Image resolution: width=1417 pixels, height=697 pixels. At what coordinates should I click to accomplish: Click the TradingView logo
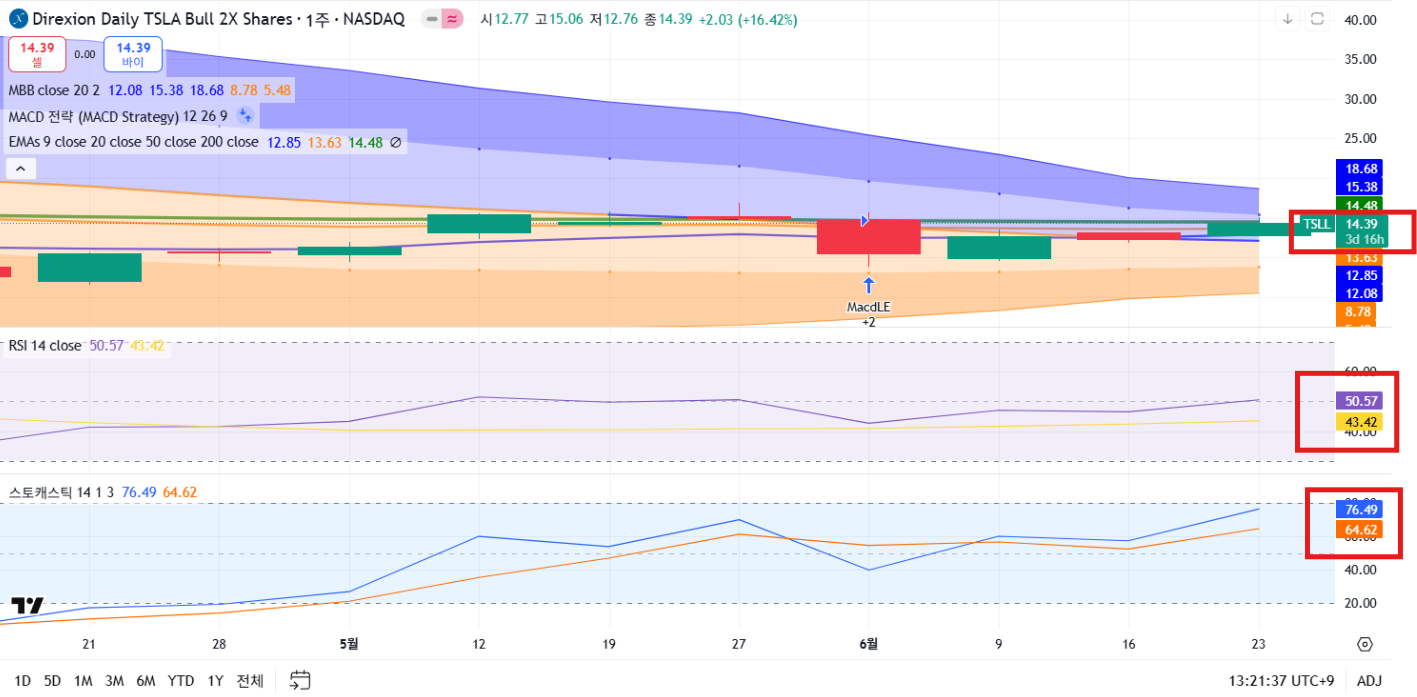(27, 606)
